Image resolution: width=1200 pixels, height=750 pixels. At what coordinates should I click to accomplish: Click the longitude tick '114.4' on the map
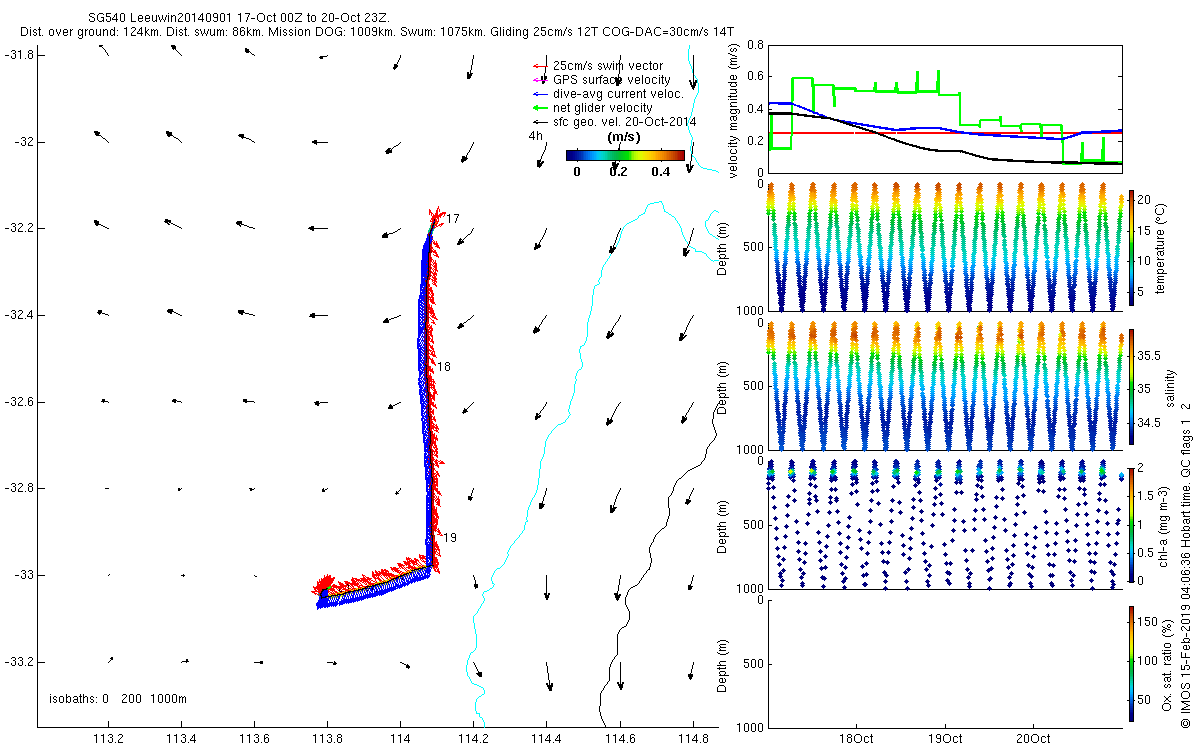(x=547, y=739)
